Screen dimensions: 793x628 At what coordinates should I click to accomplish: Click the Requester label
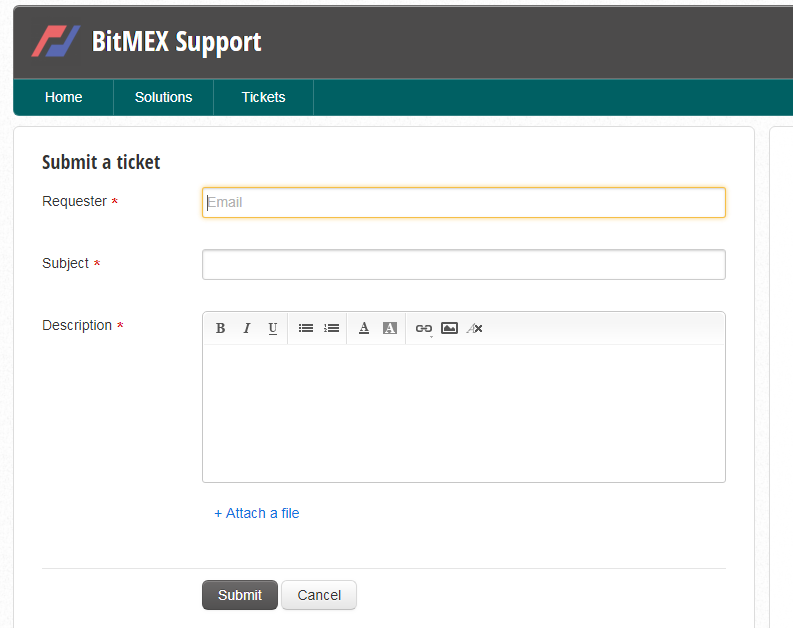pos(74,201)
